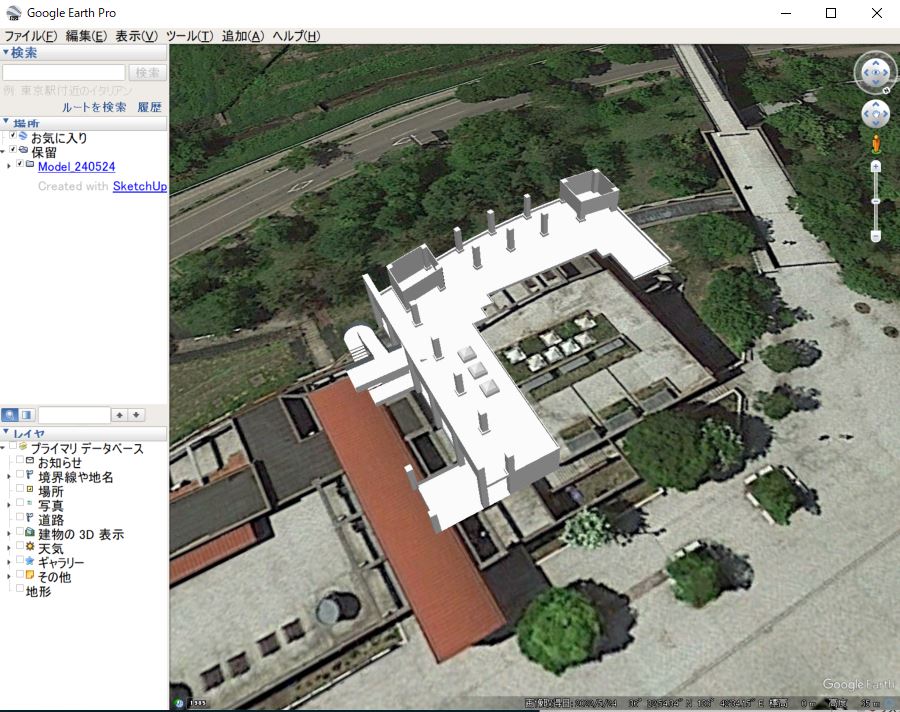
Task: Click the Model_240524 folder icon
Action: pos(30,164)
